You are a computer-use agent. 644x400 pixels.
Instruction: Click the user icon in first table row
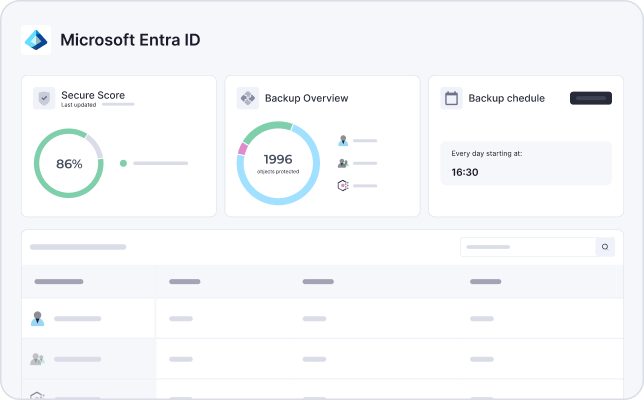(x=38, y=319)
